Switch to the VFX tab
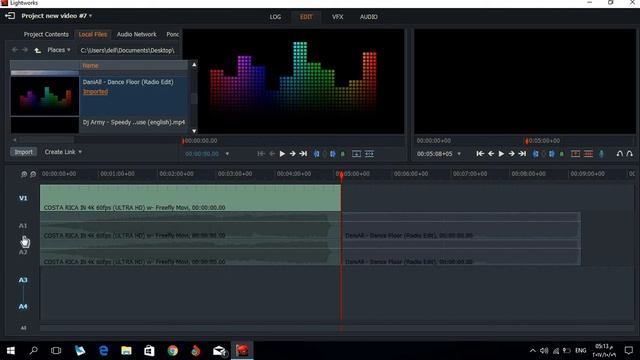640x360 pixels. pos(338,17)
